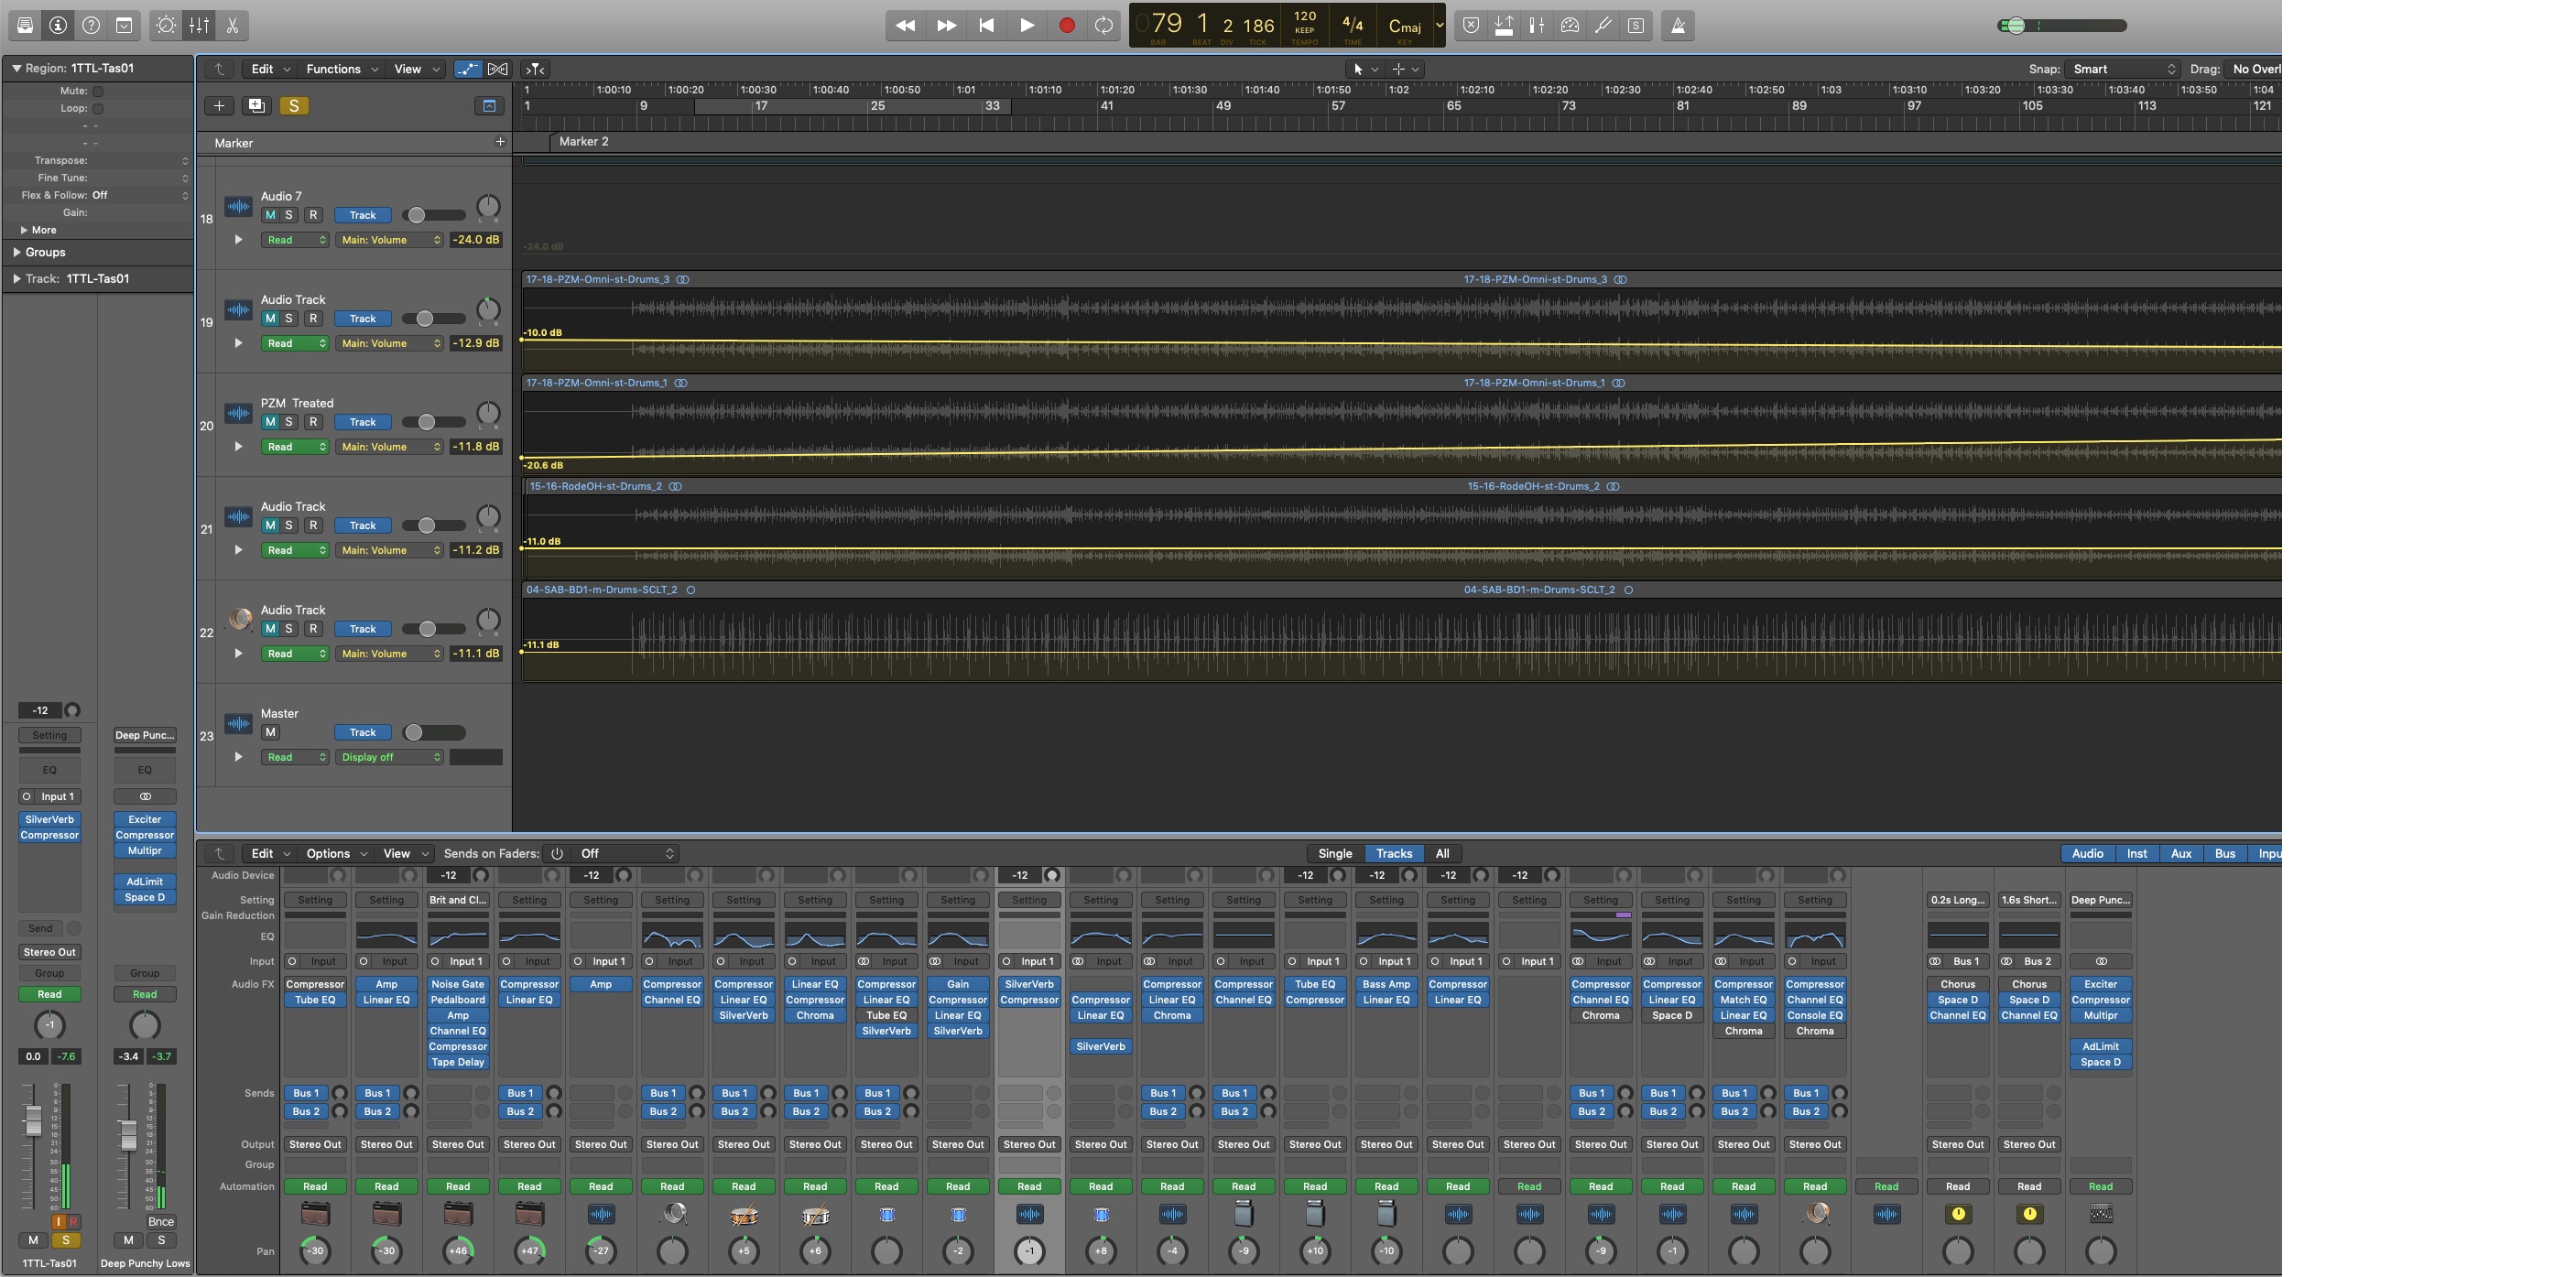Image resolution: width=2576 pixels, height=1277 pixels.
Task: Record-enable the track 19 Audio Track
Action: (313, 319)
